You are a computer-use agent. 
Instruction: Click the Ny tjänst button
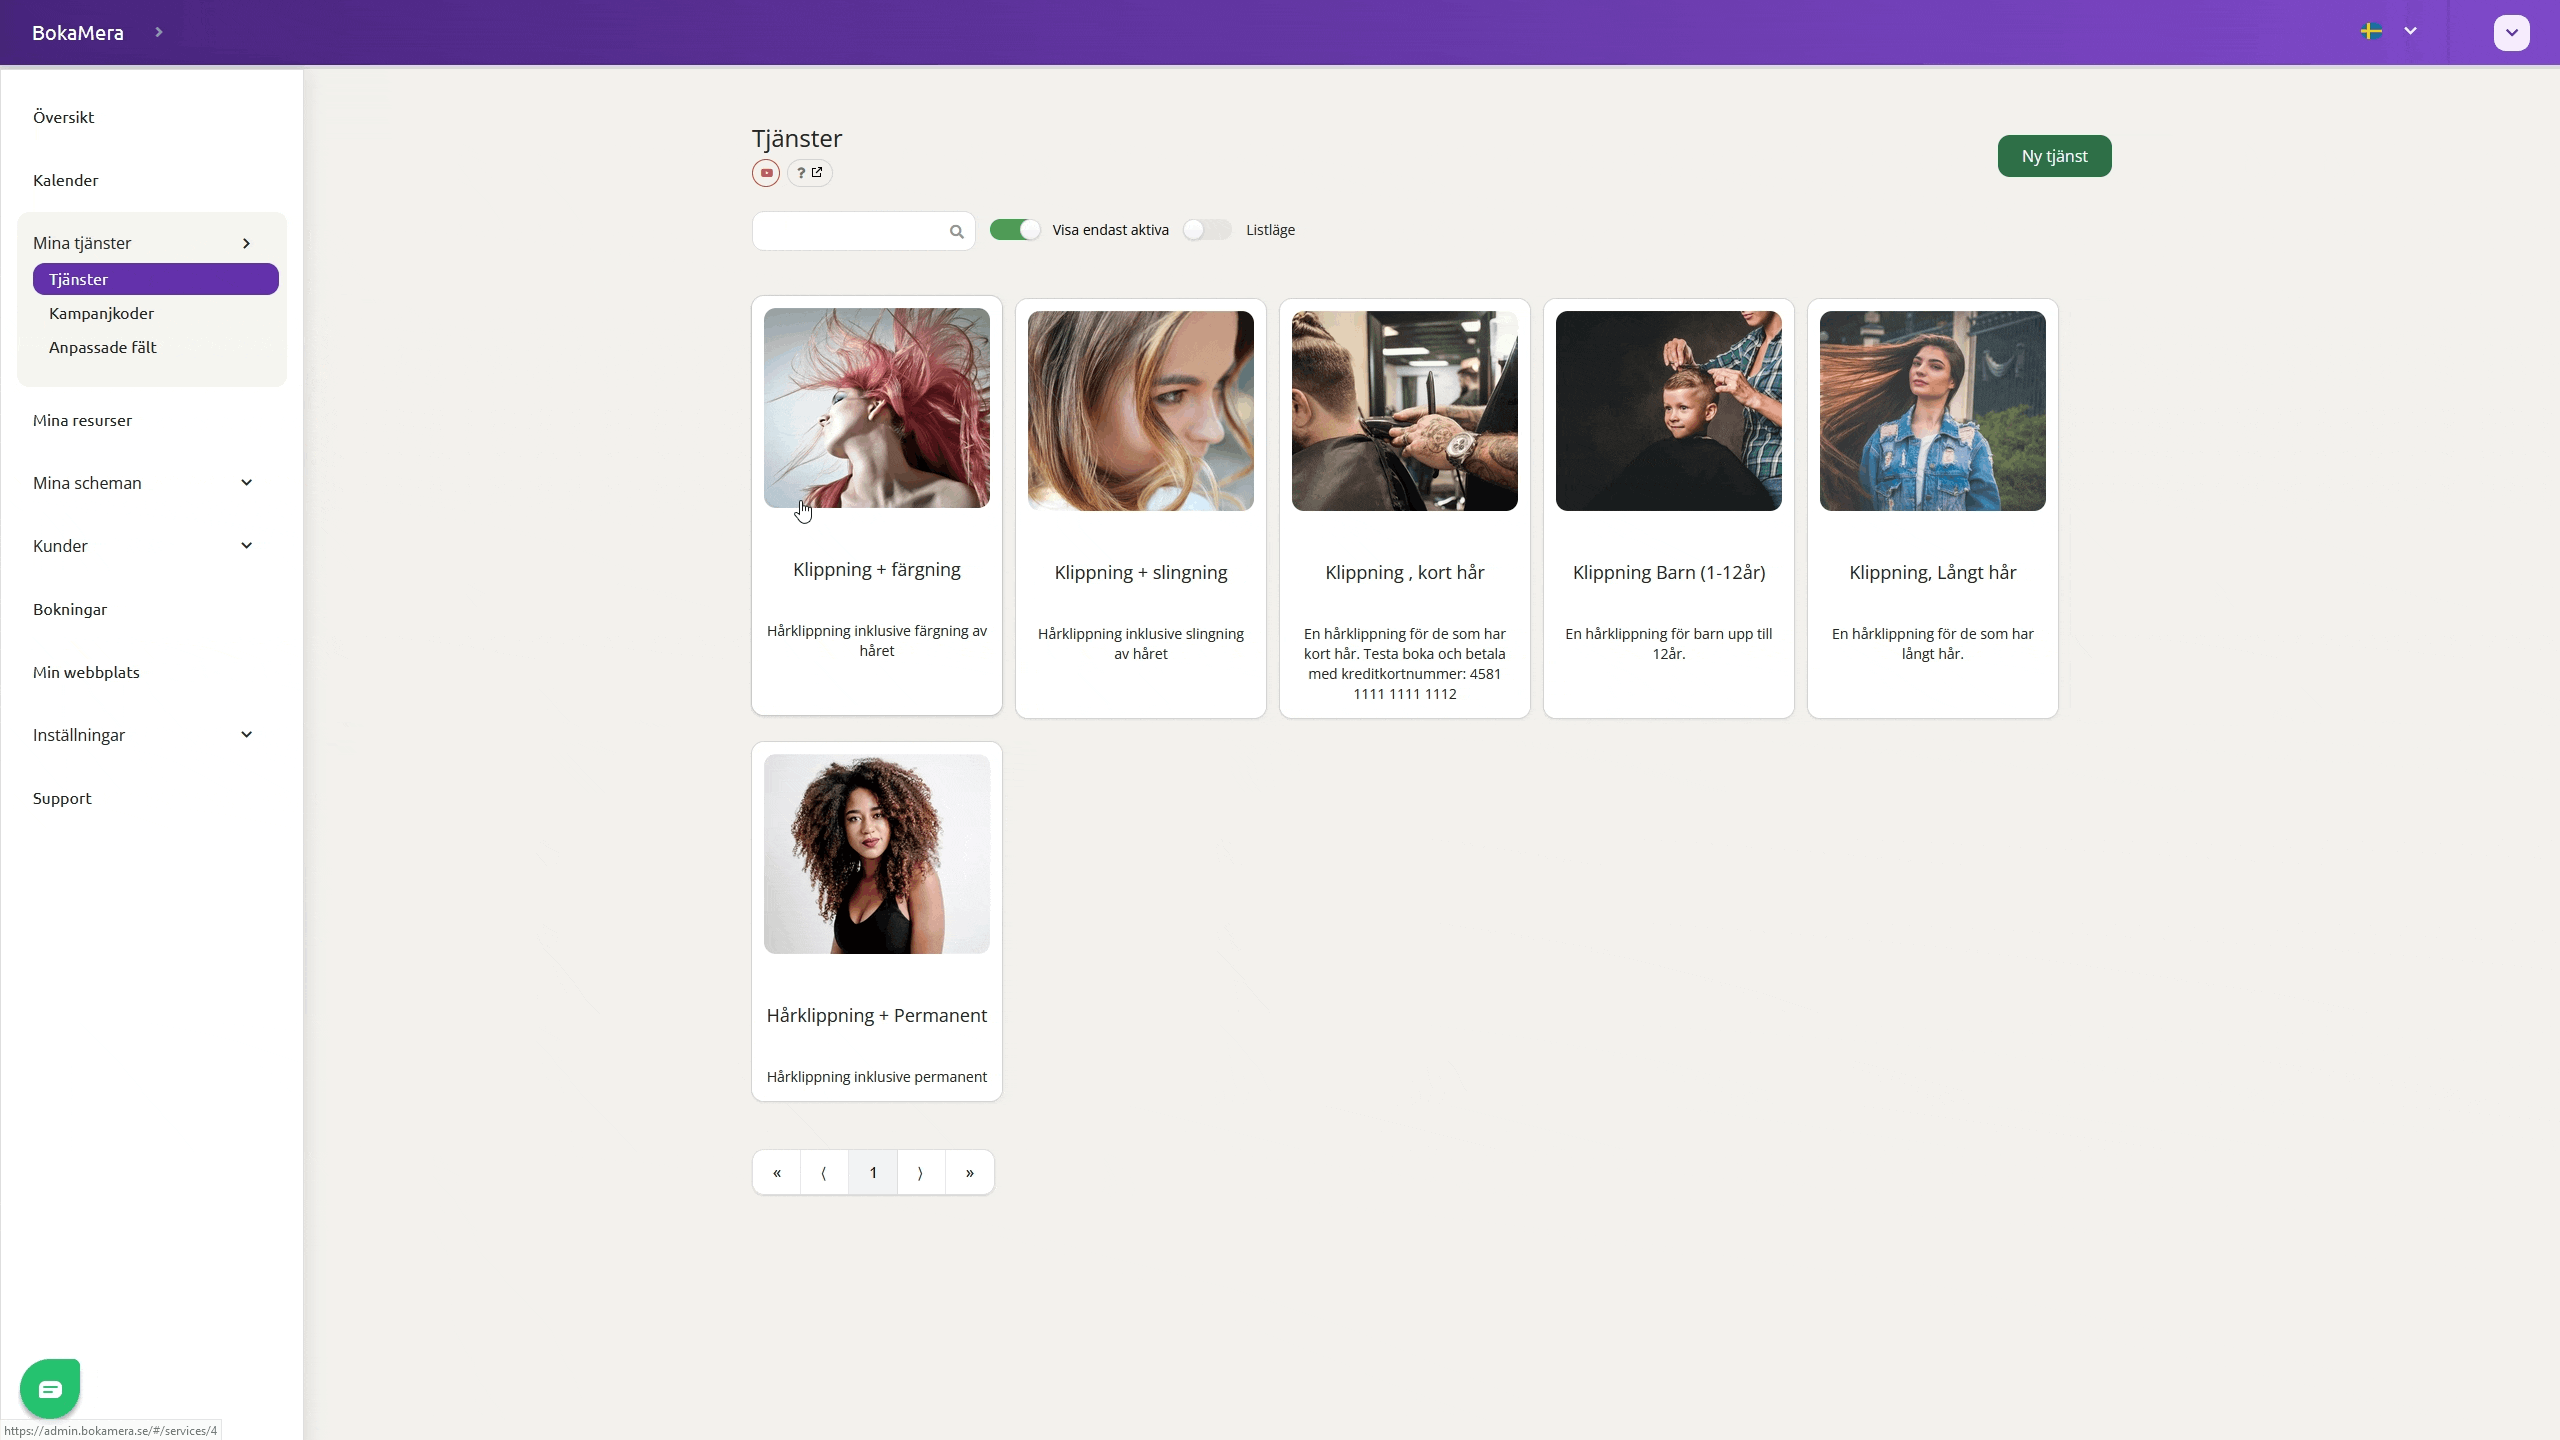(x=2054, y=156)
